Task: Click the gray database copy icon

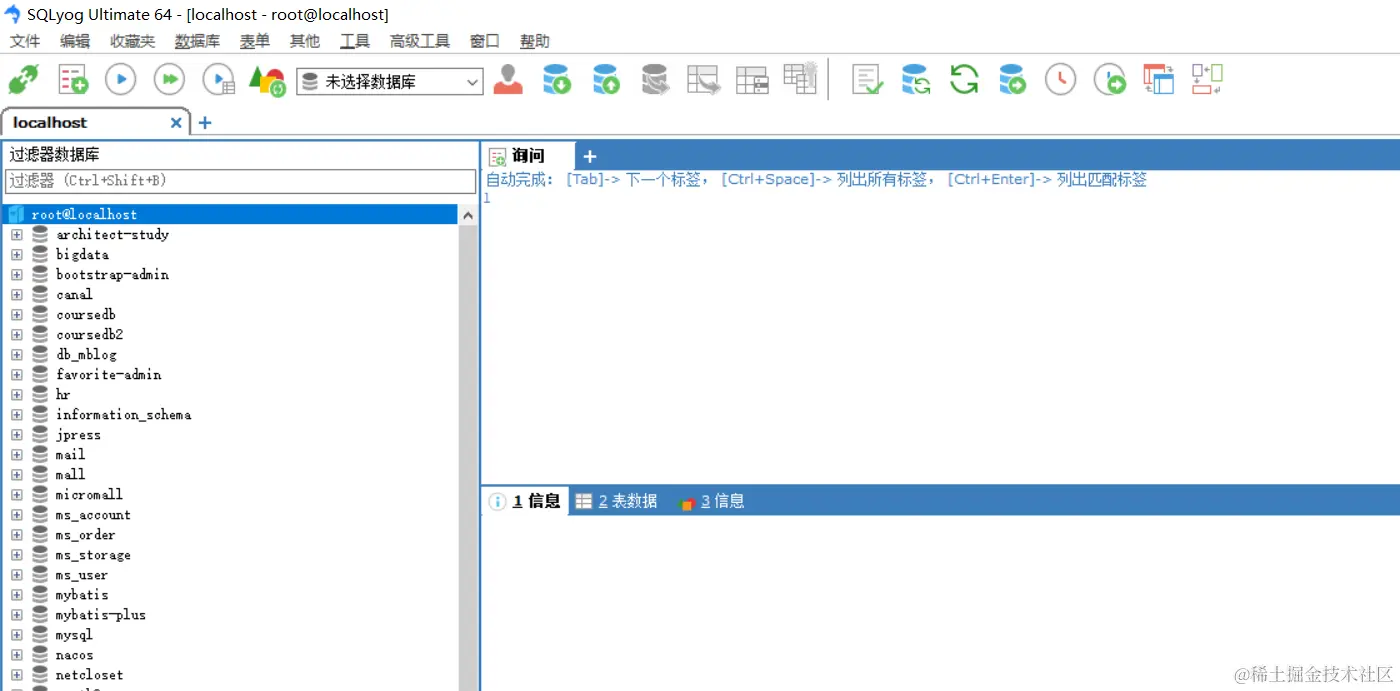Action: click(x=654, y=80)
